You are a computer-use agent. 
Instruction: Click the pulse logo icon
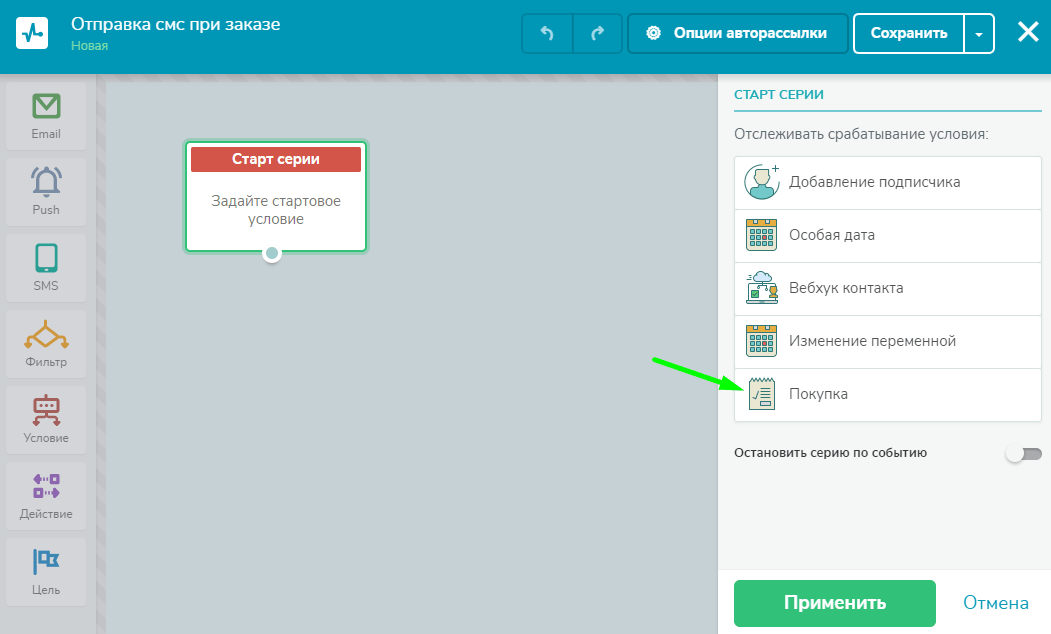point(32,33)
